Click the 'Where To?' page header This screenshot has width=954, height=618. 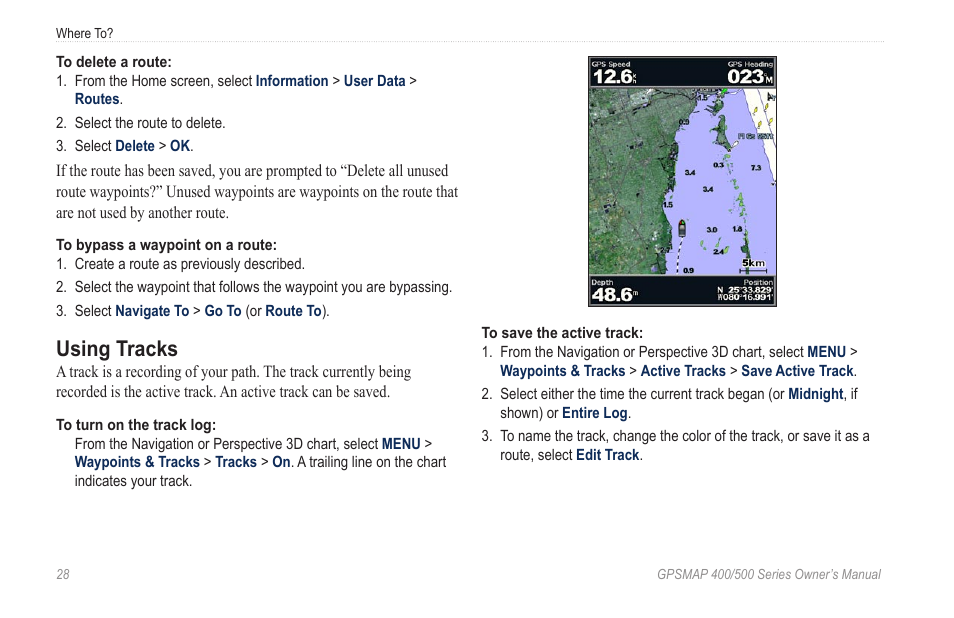click(85, 33)
